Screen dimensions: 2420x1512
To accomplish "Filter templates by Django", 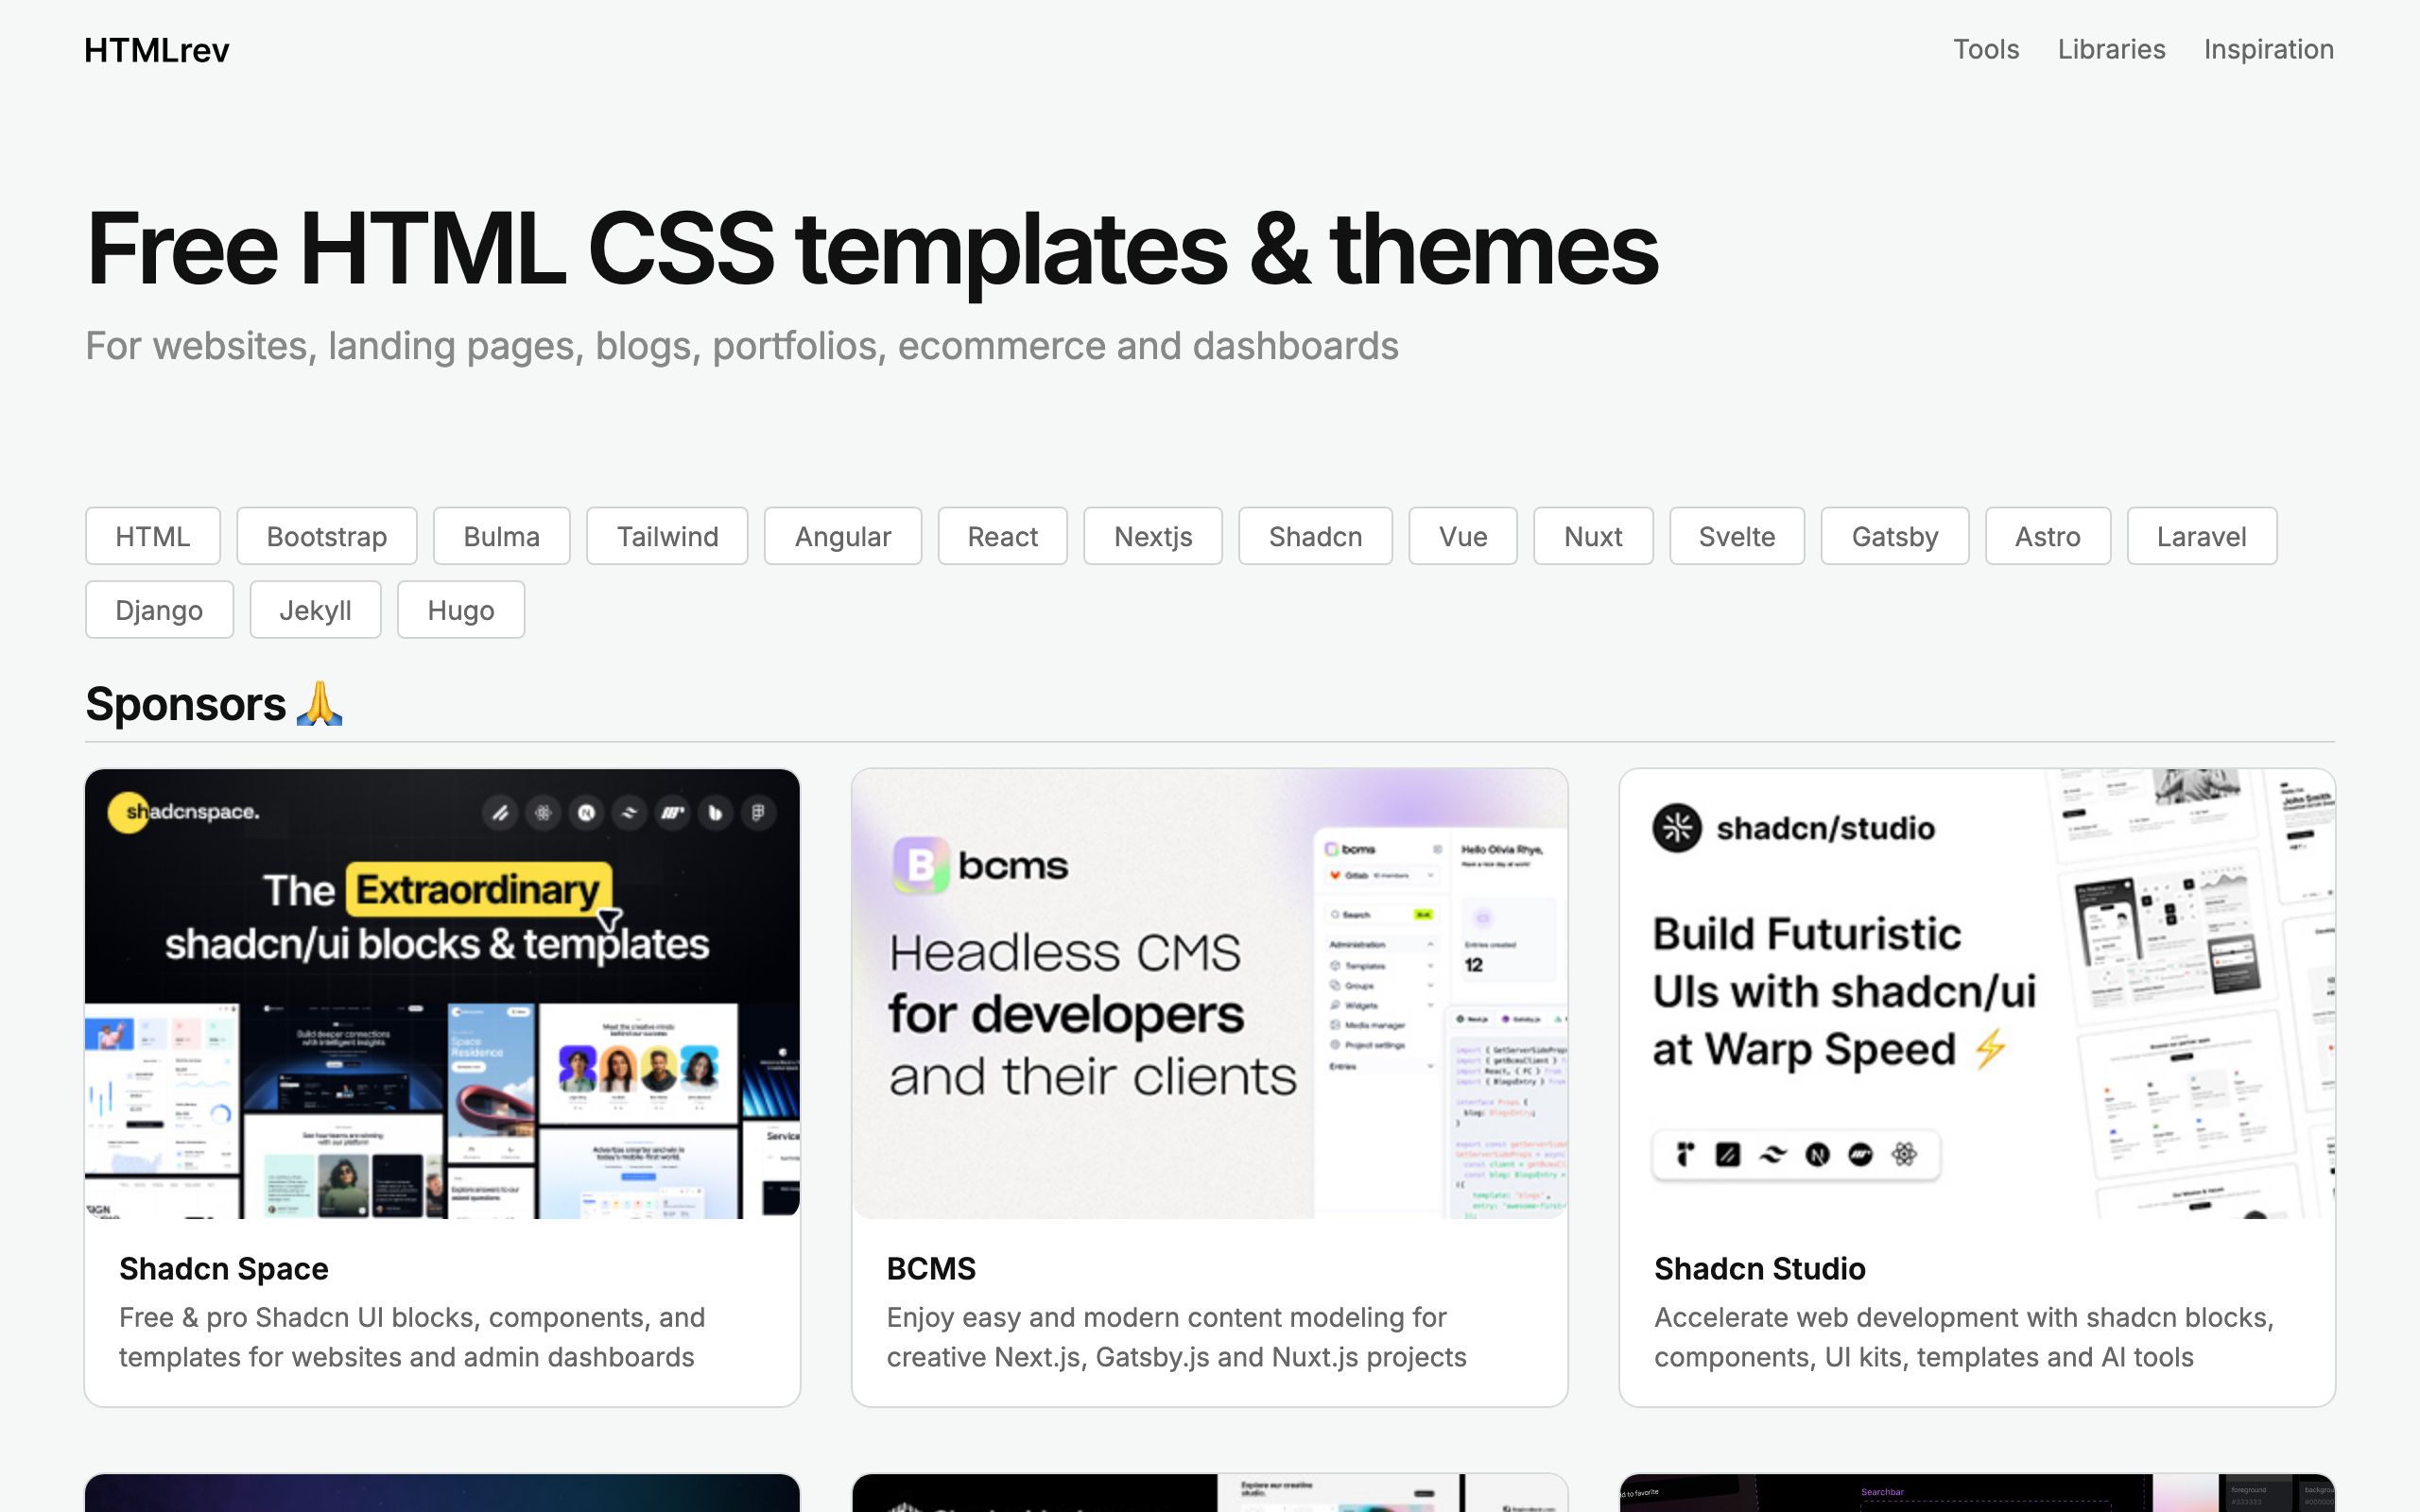I will point(159,610).
